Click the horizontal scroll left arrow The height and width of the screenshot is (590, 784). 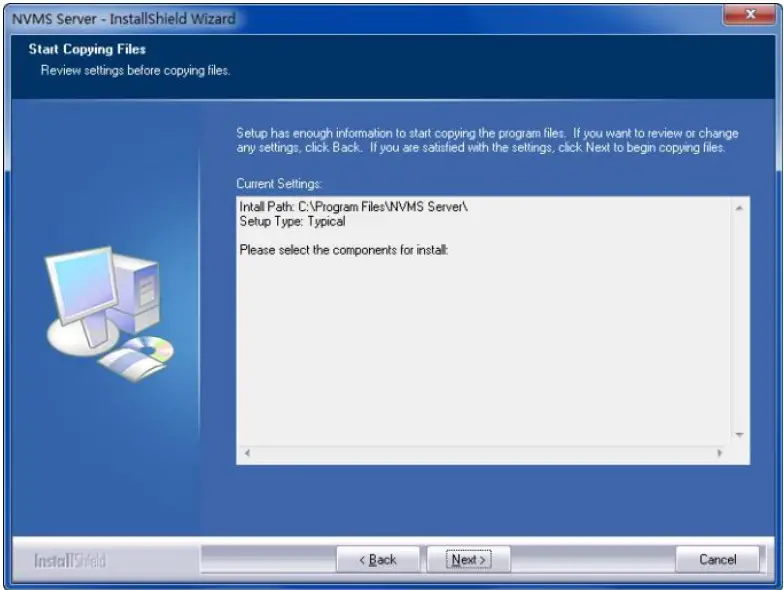(x=247, y=453)
